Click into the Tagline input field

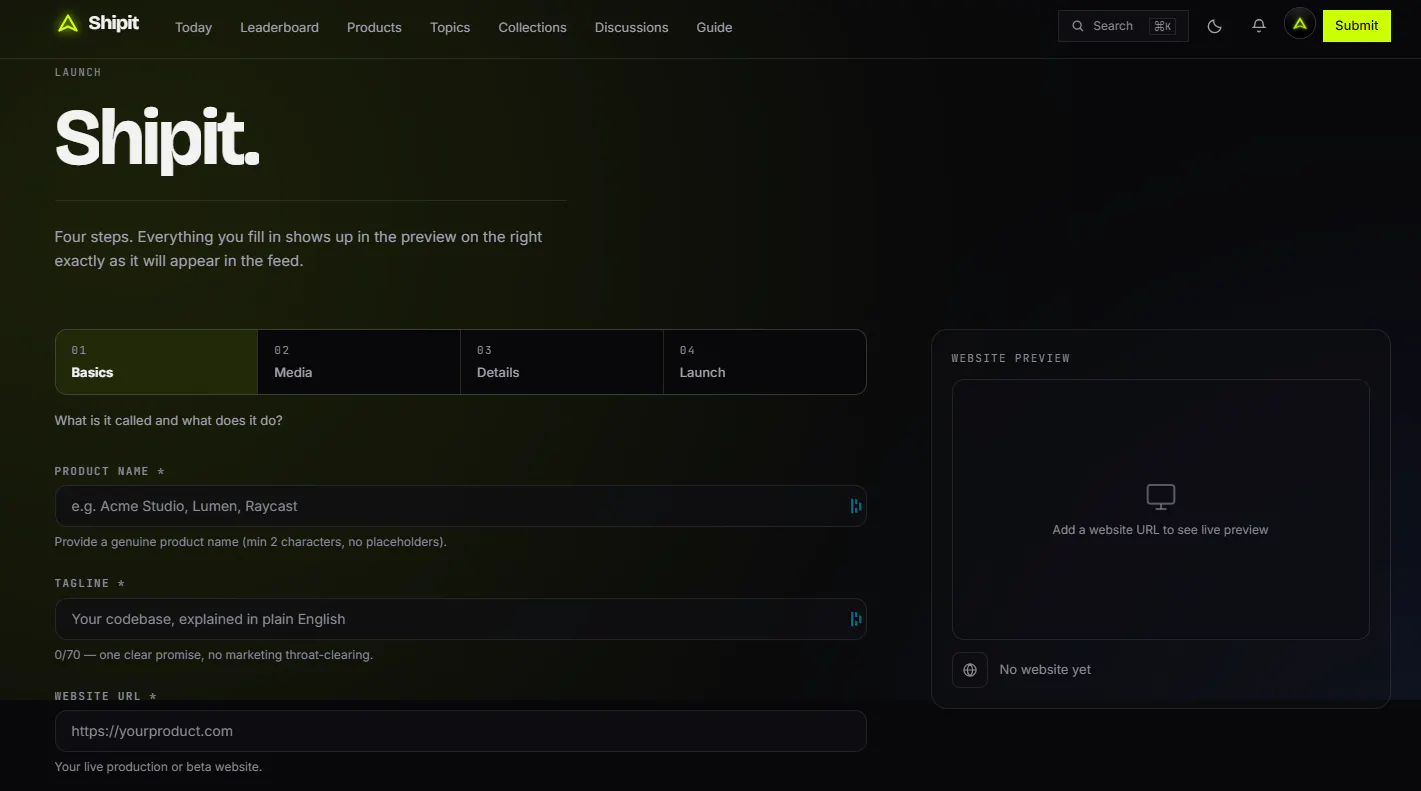click(x=460, y=619)
